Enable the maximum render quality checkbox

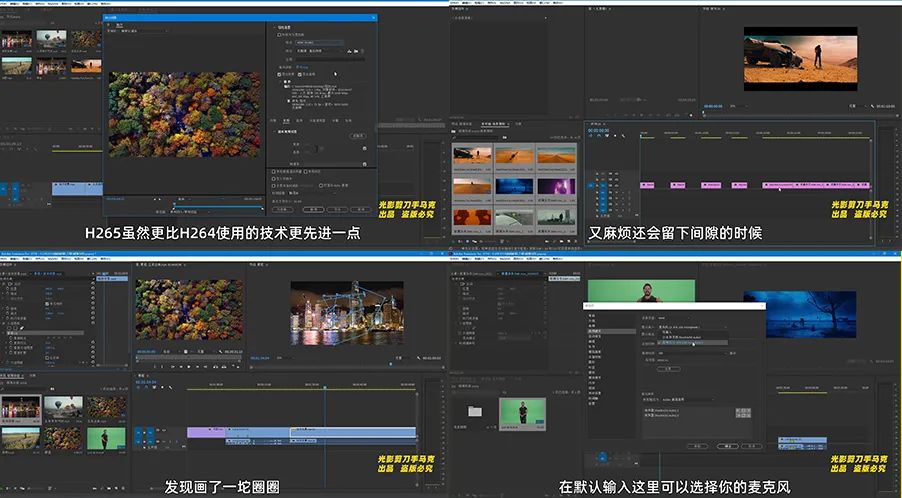(275, 171)
